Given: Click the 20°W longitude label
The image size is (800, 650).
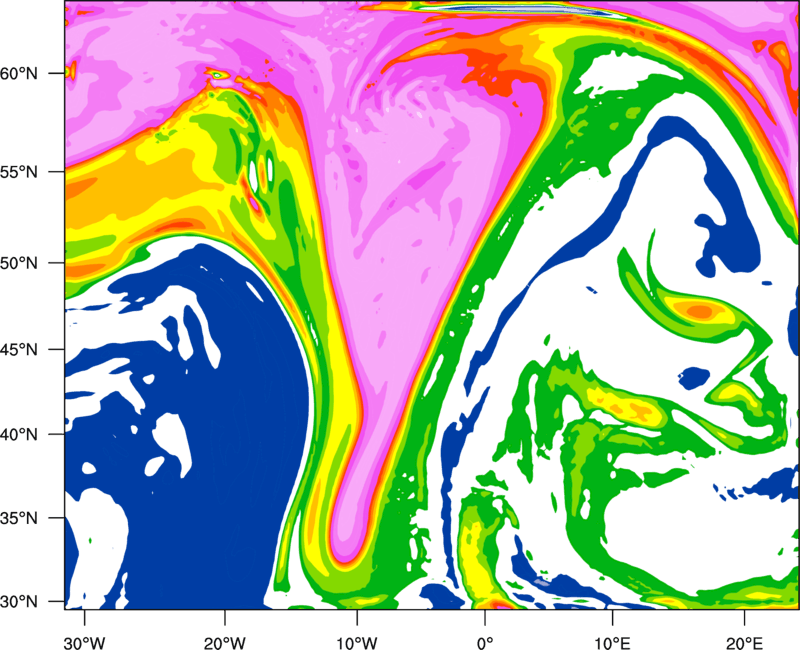Looking at the screenshot, I should (x=224, y=643).
